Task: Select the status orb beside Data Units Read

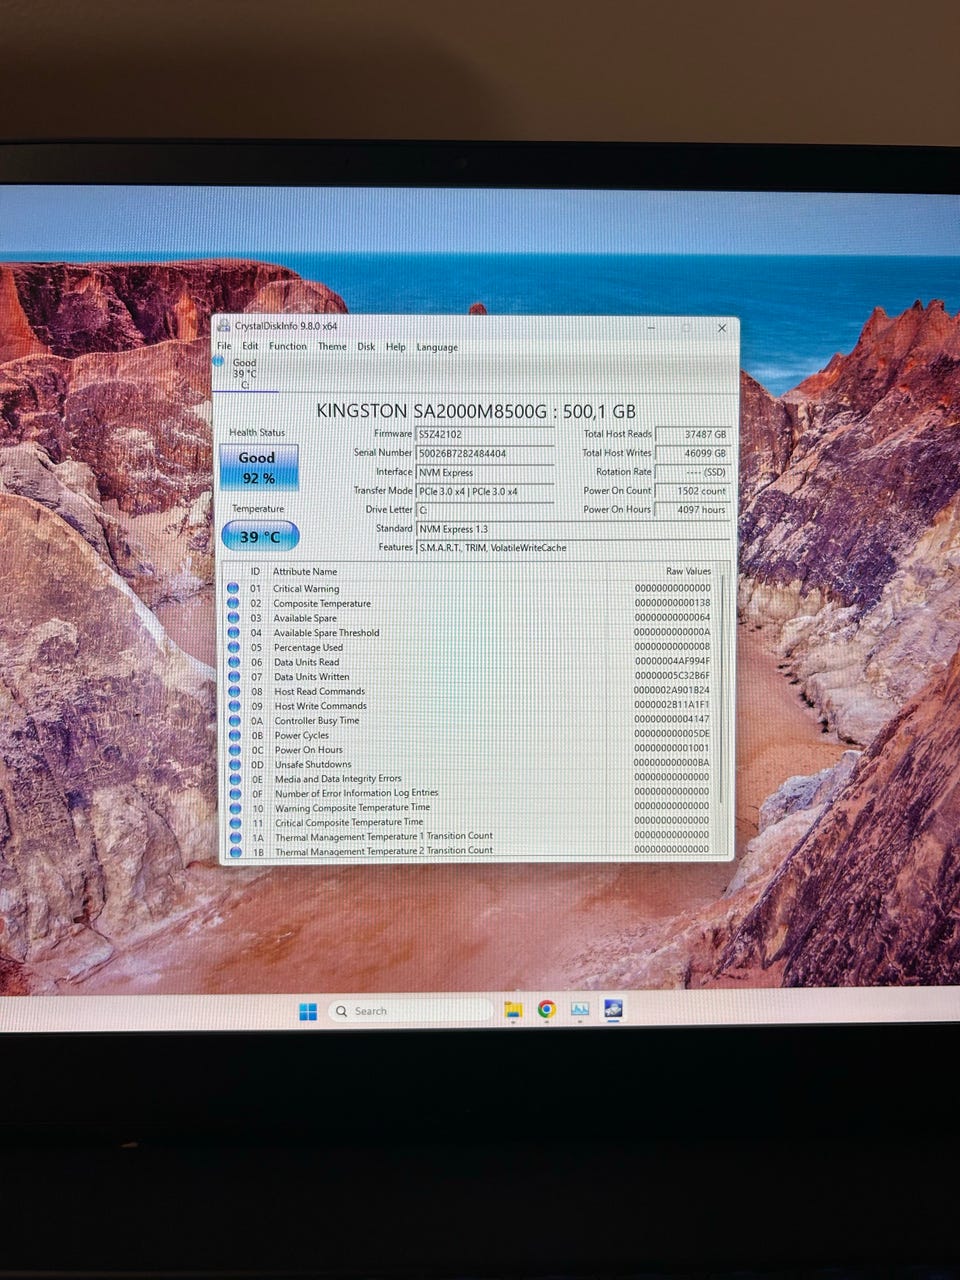Action: [x=233, y=662]
